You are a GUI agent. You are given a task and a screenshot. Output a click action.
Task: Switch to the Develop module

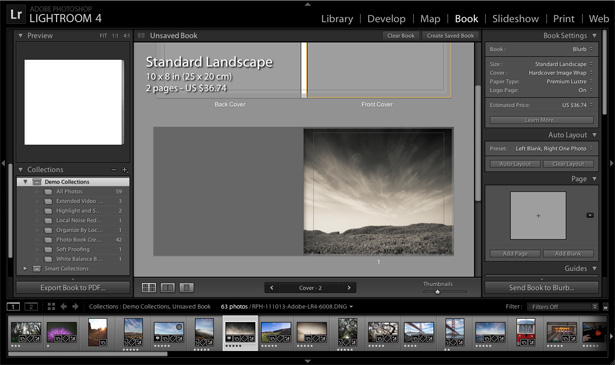click(x=386, y=19)
